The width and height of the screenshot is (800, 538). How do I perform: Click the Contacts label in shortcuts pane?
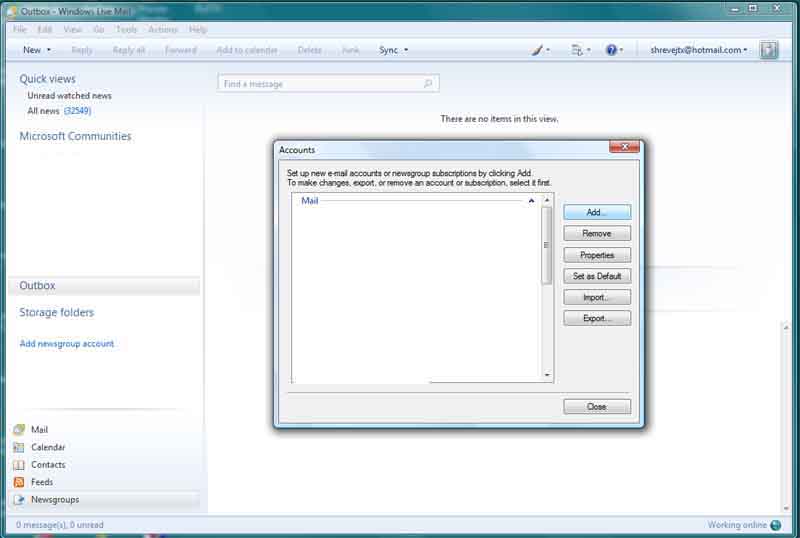[x=48, y=464]
